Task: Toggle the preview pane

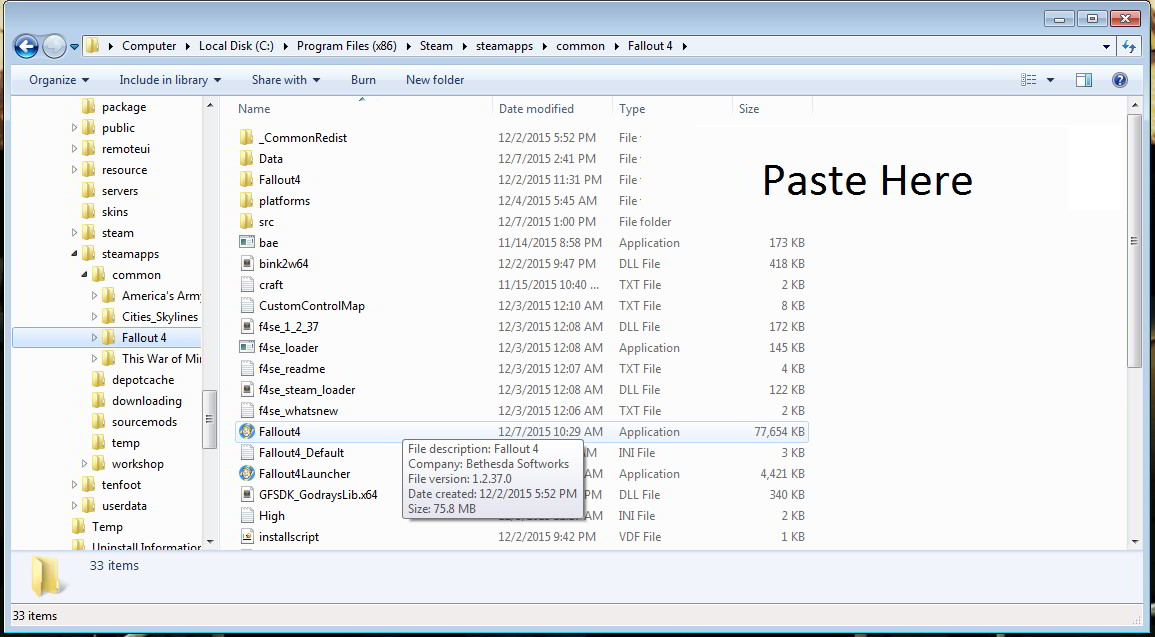Action: pos(1083,79)
